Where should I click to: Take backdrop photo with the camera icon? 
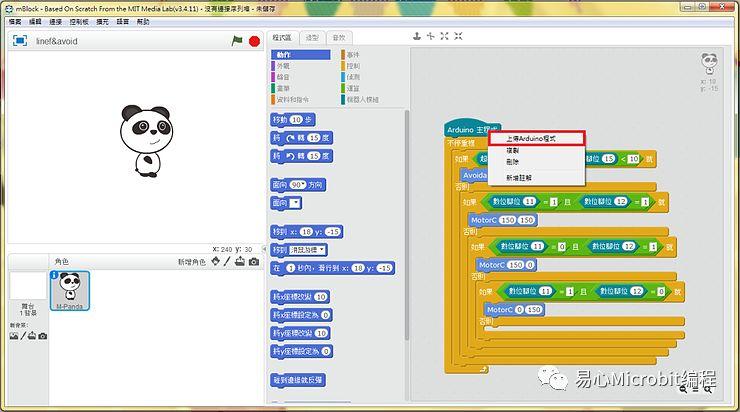click(x=42, y=336)
